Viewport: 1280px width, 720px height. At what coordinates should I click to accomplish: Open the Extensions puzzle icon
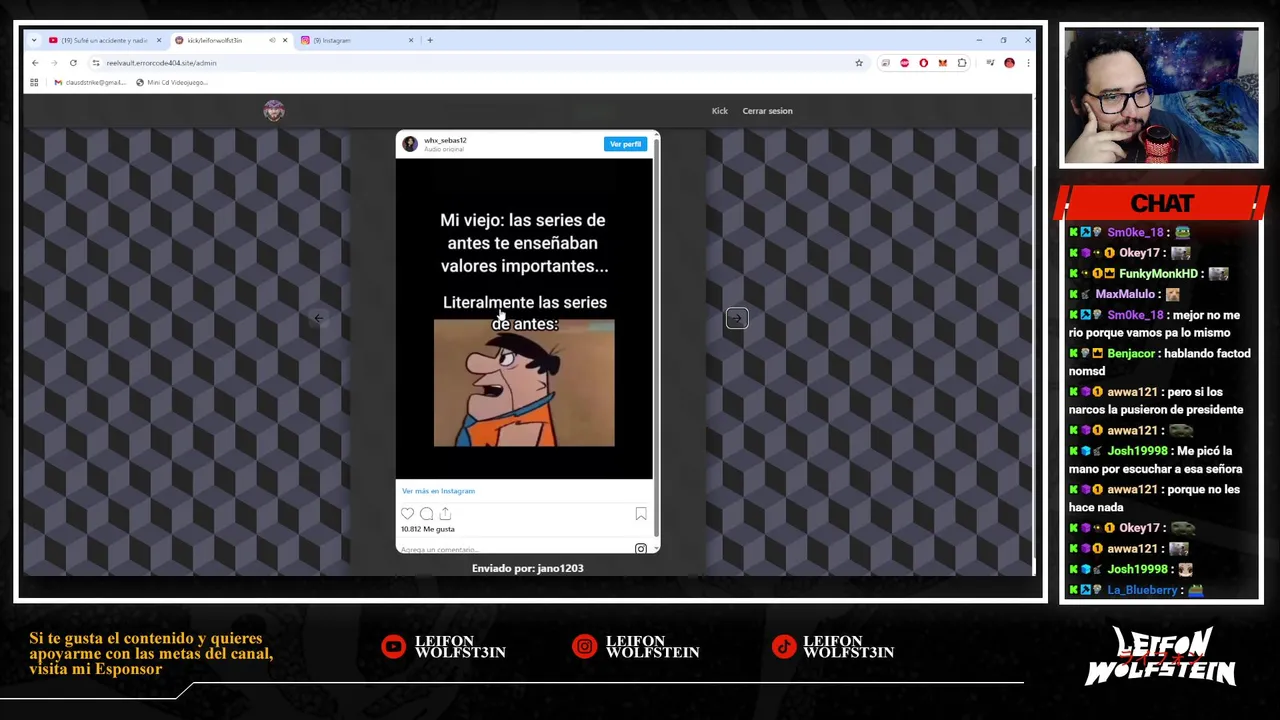pos(962,63)
